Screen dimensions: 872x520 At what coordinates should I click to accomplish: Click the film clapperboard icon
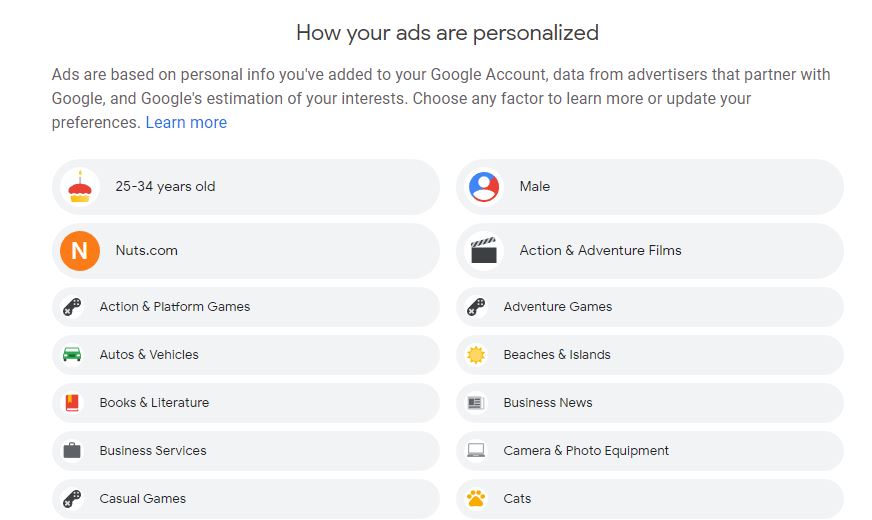[x=484, y=251]
